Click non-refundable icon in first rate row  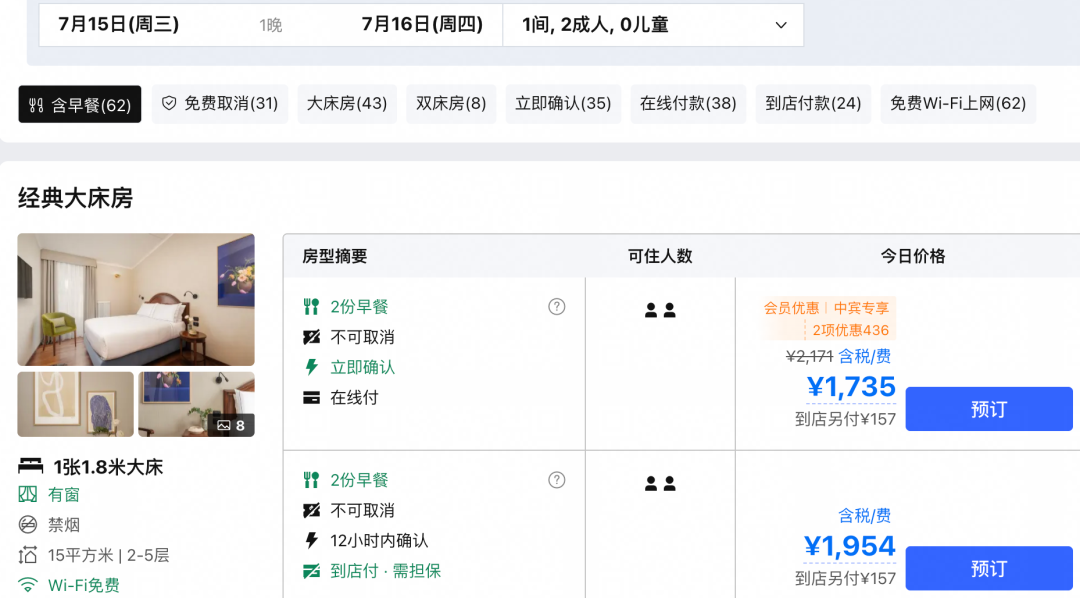coord(311,337)
